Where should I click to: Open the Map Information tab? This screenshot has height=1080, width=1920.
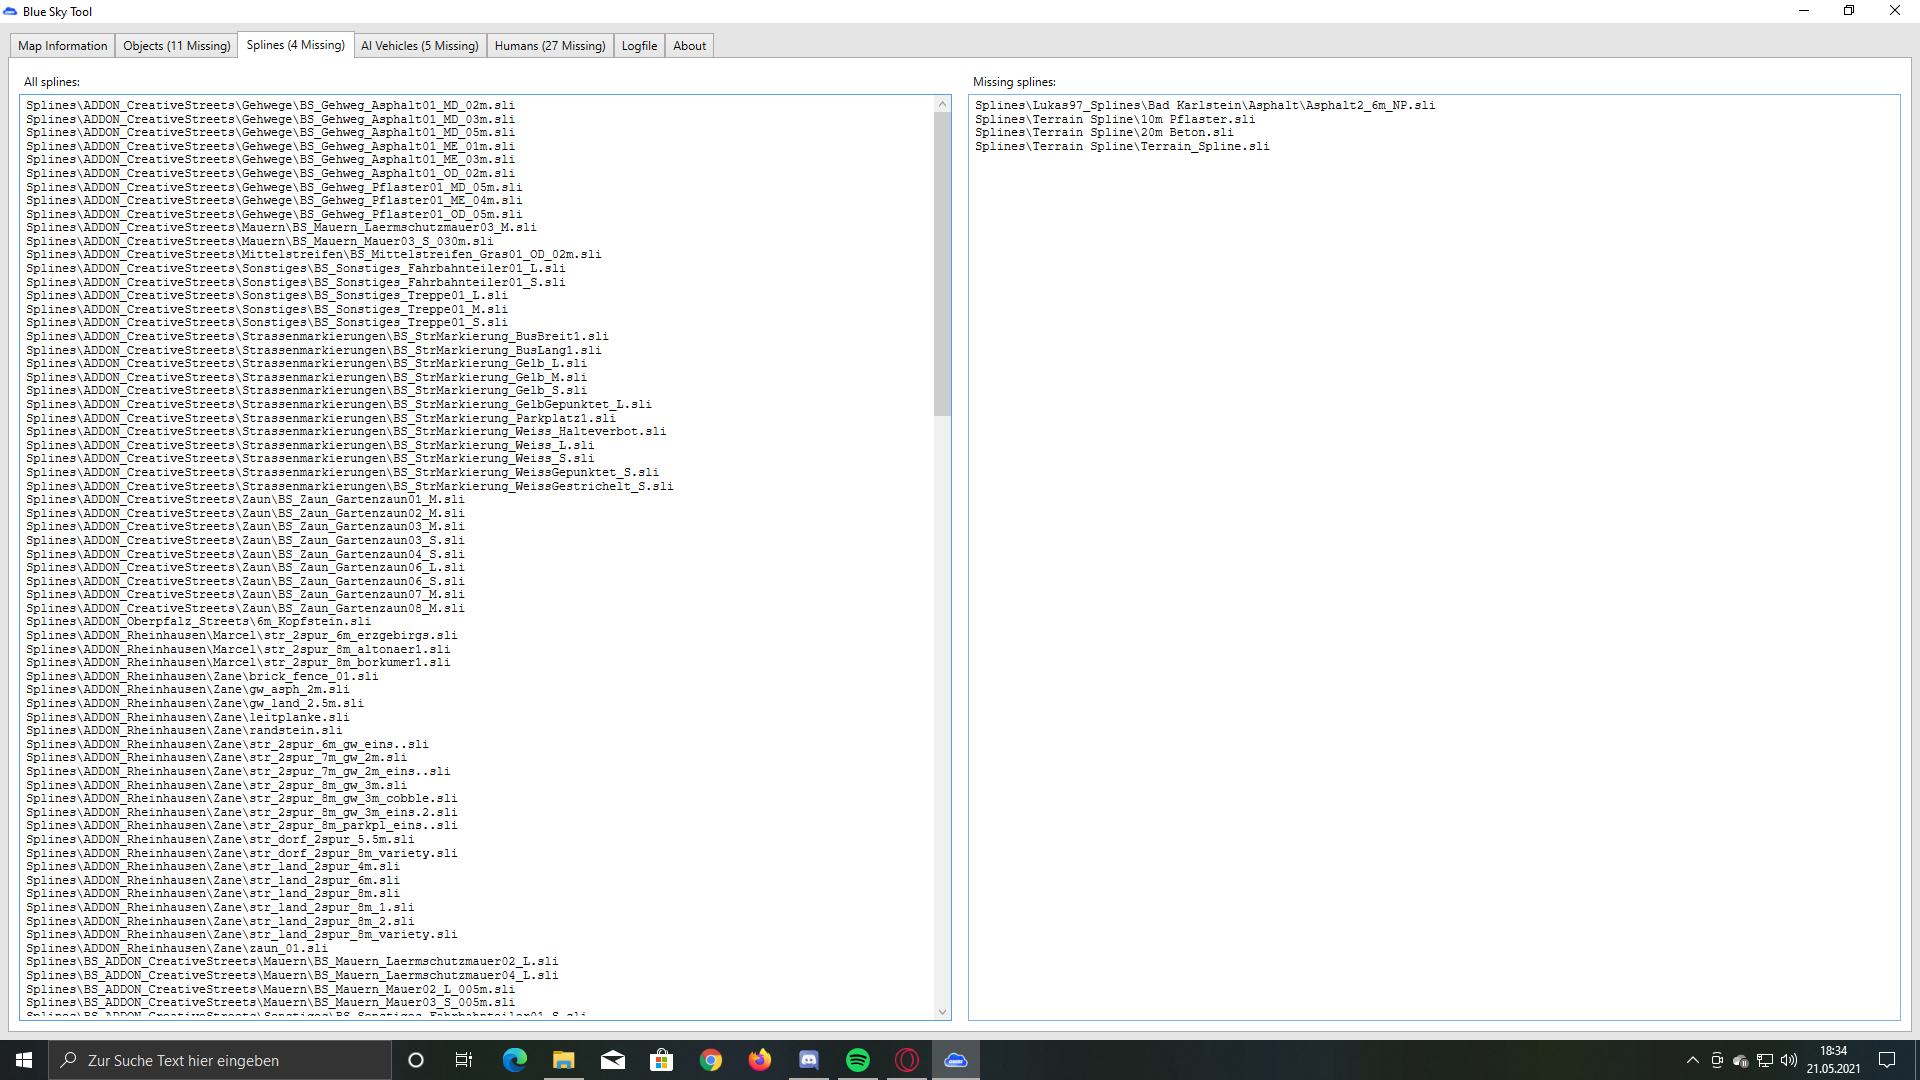click(x=62, y=46)
